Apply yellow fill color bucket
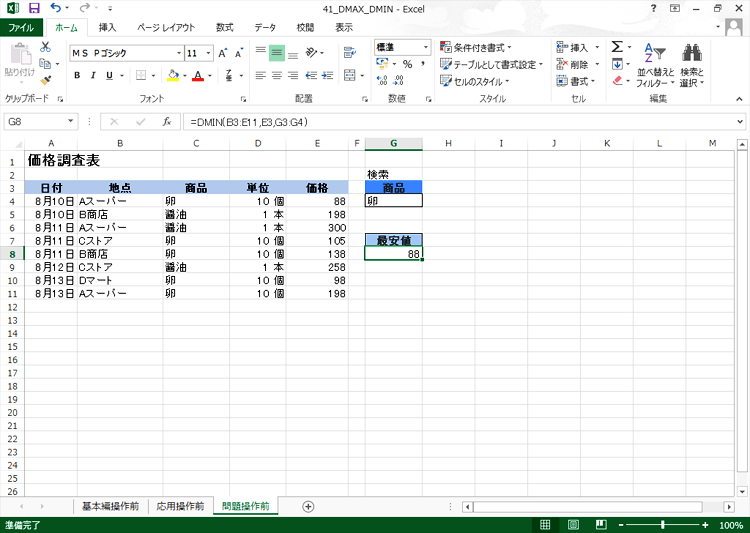The width and height of the screenshot is (750, 533). coord(173,76)
